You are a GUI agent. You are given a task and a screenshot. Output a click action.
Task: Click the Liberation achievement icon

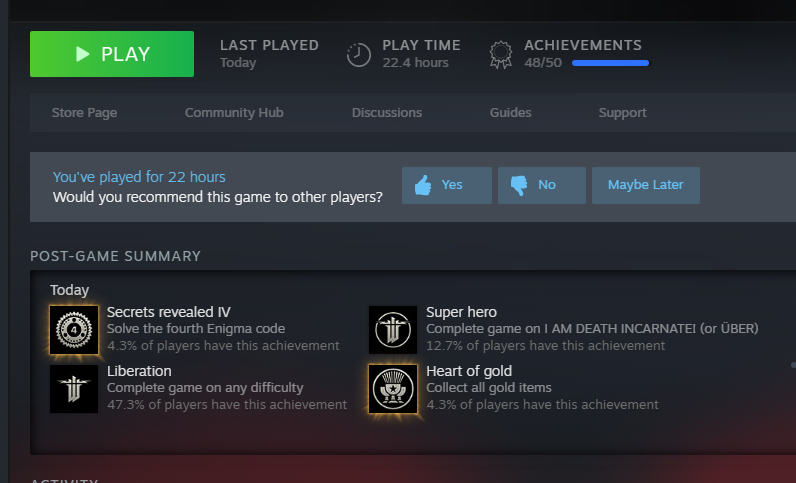point(74,389)
